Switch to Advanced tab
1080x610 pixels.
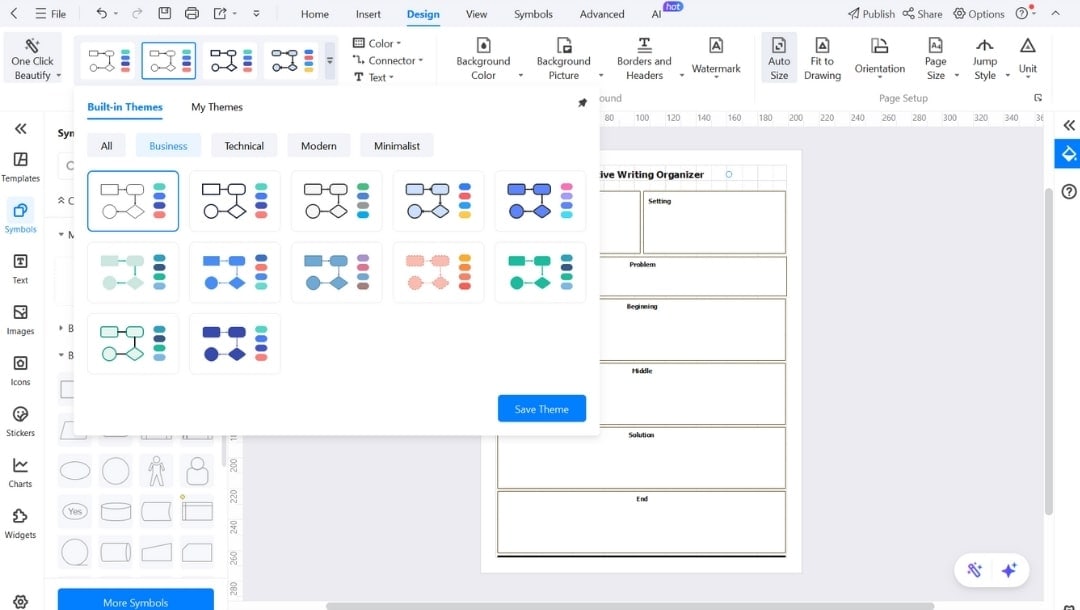tap(602, 14)
